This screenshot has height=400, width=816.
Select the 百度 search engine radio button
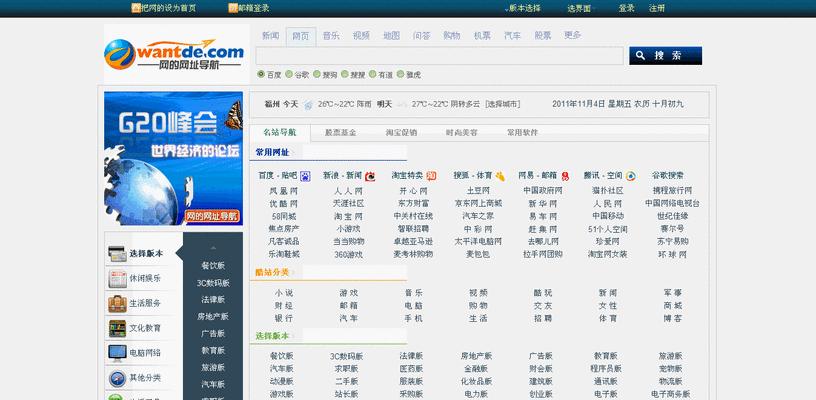tap(261, 74)
